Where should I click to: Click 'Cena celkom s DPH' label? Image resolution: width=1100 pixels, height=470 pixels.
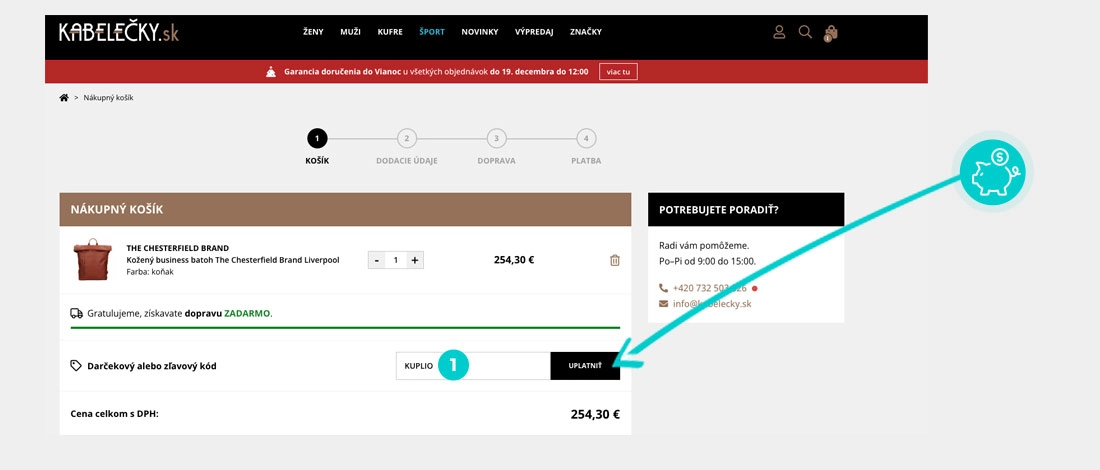(x=114, y=414)
